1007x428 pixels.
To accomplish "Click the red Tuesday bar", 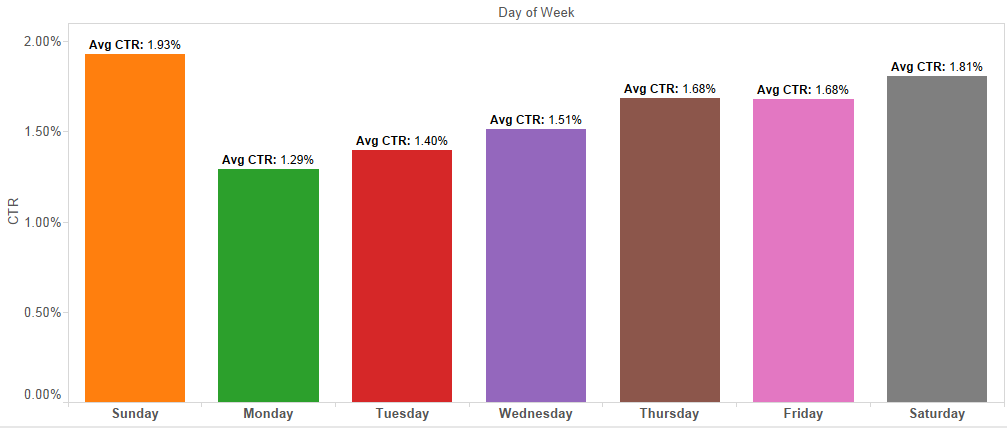I will [x=402, y=276].
